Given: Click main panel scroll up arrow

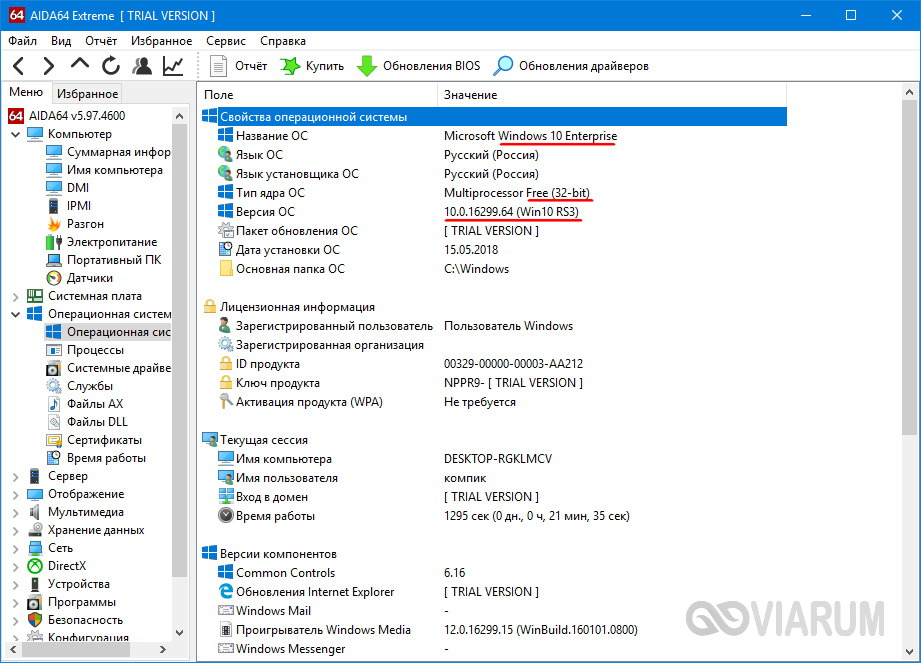Looking at the screenshot, I should click(909, 92).
